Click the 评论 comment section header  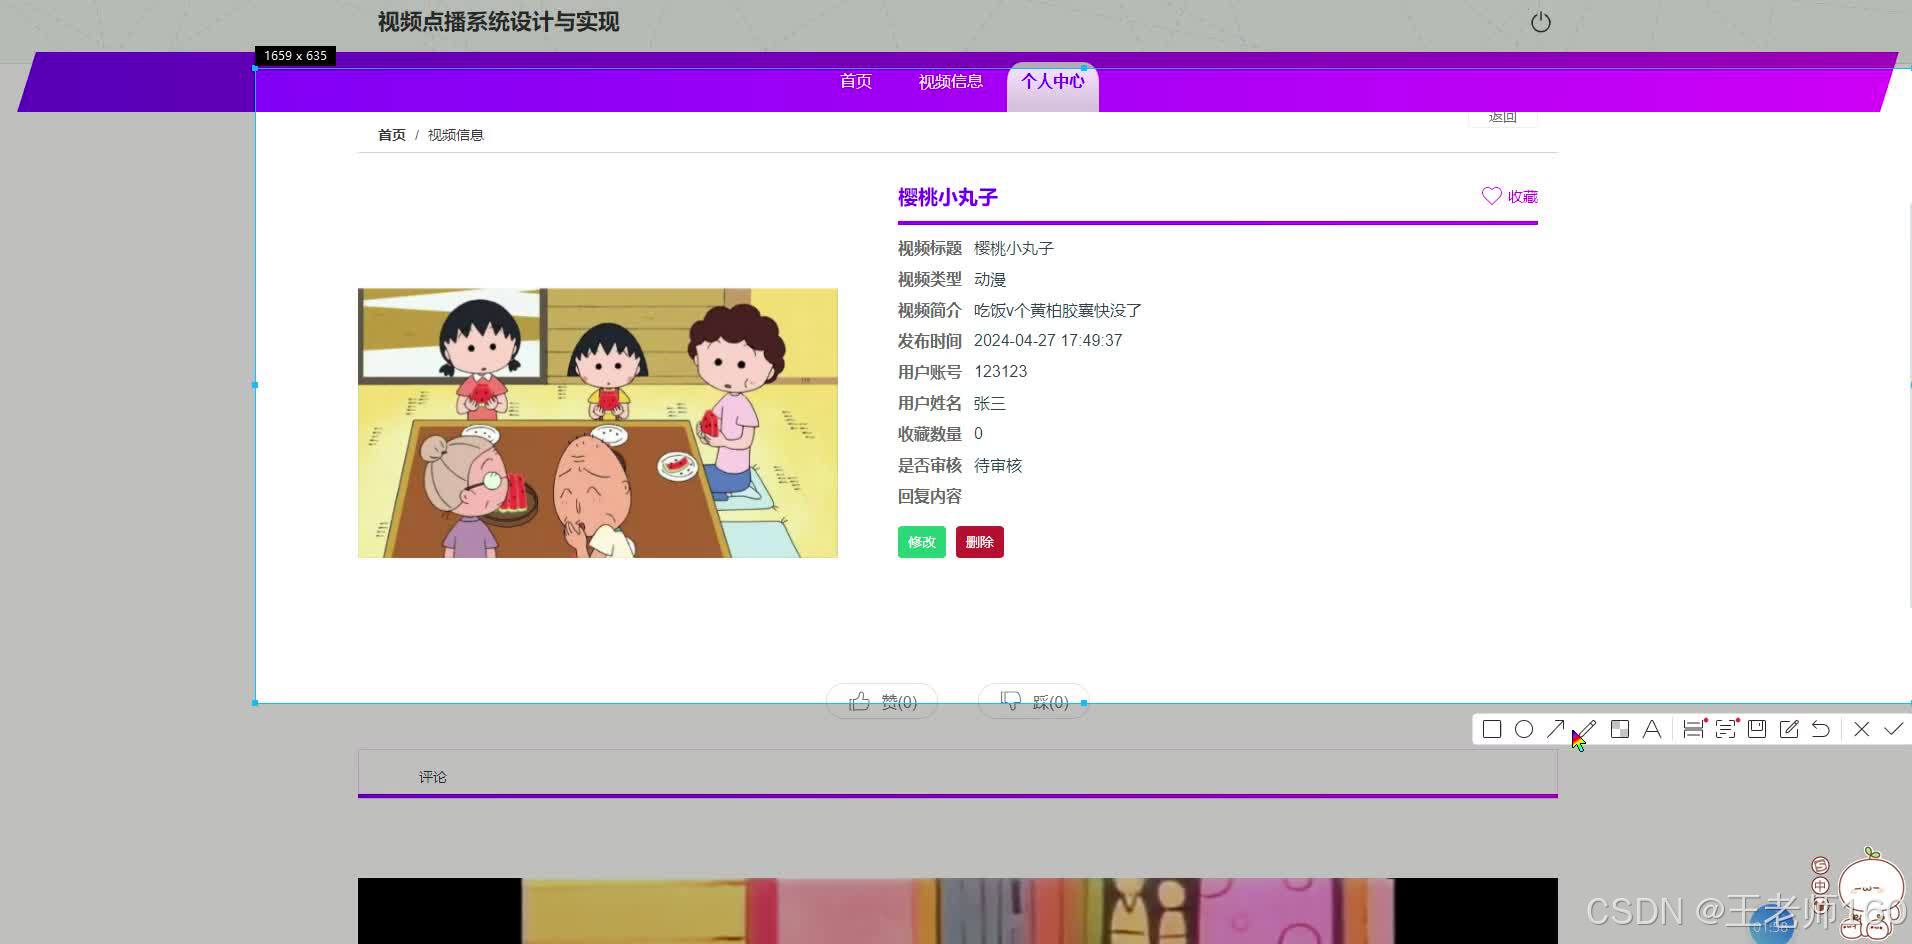433,777
